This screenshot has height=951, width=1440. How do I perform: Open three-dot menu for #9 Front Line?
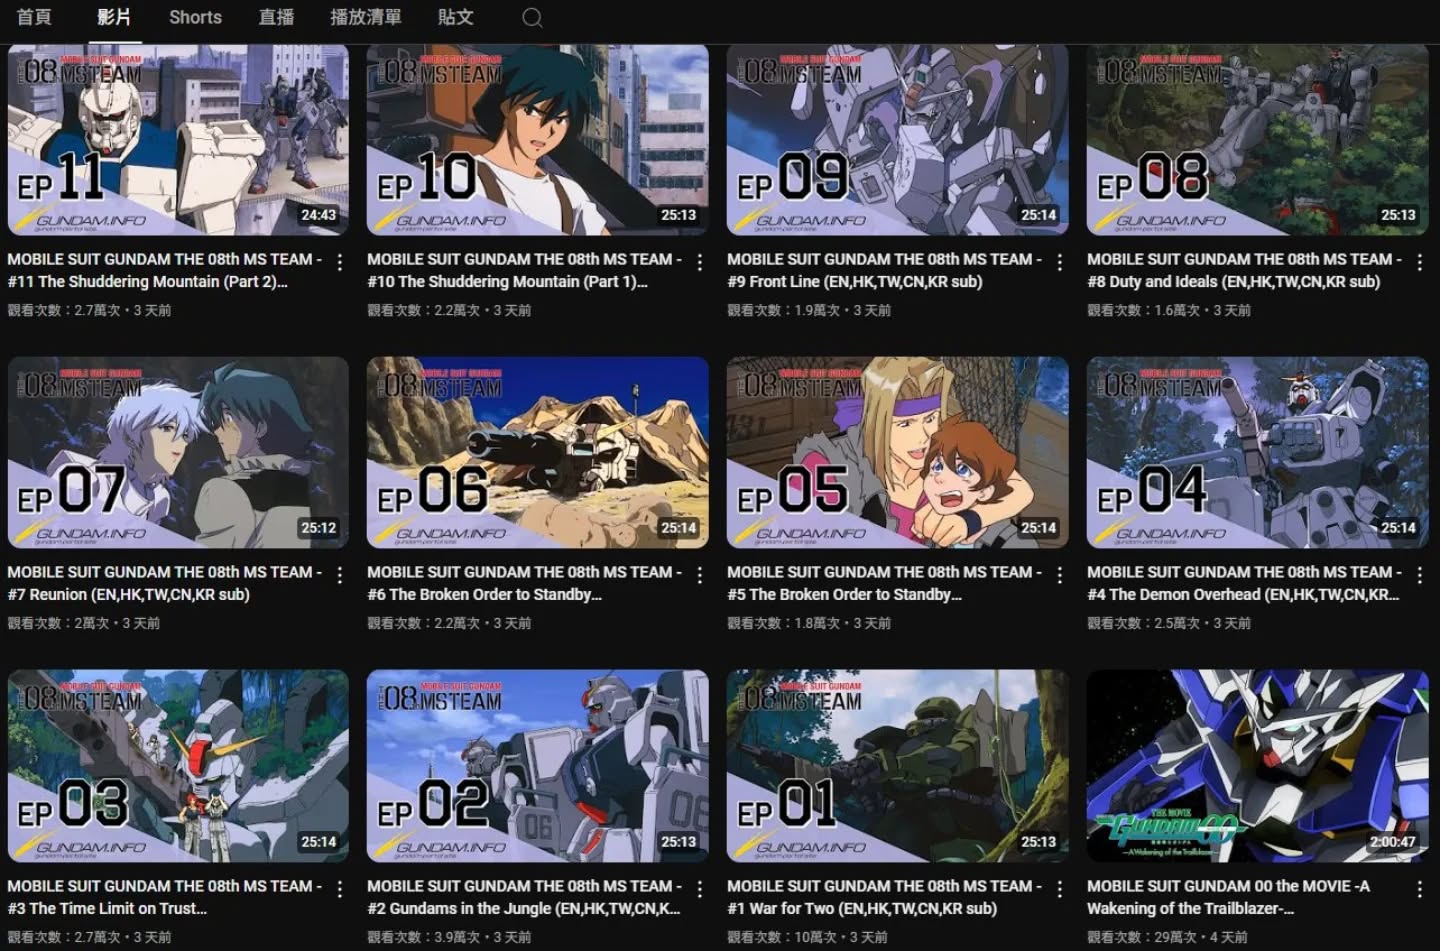pyautogui.click(x=1060, y=262)
